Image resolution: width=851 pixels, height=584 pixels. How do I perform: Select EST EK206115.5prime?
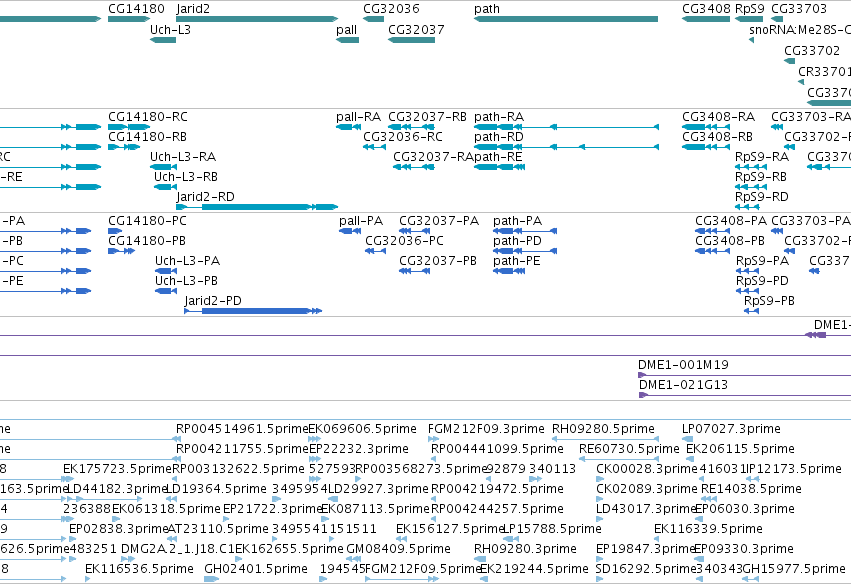(x=740, y=449)
